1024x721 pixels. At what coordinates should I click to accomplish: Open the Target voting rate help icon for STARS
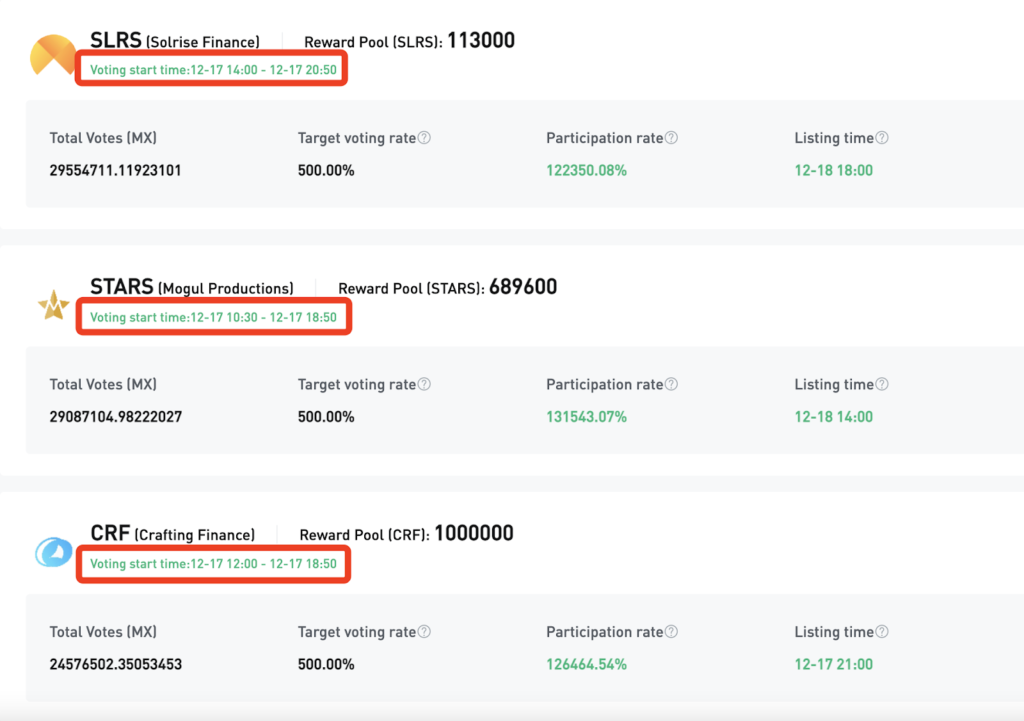[x=424, y=385]
